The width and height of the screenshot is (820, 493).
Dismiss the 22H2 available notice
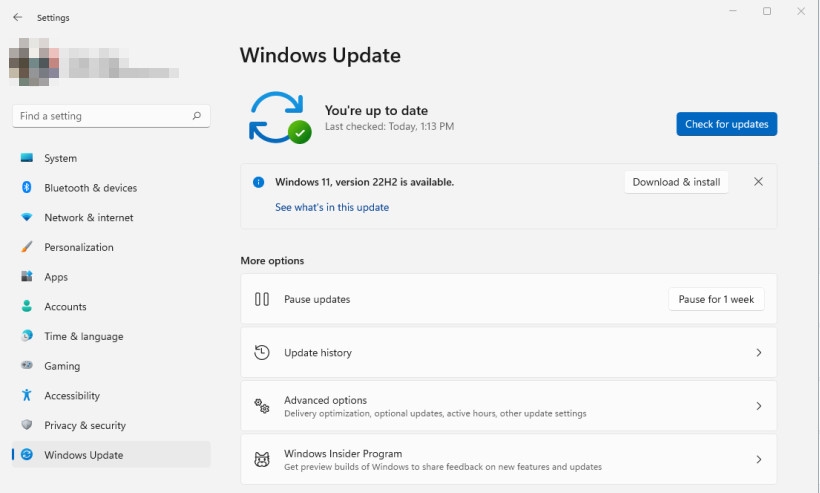pyautogui.click(x=758, y=181)
